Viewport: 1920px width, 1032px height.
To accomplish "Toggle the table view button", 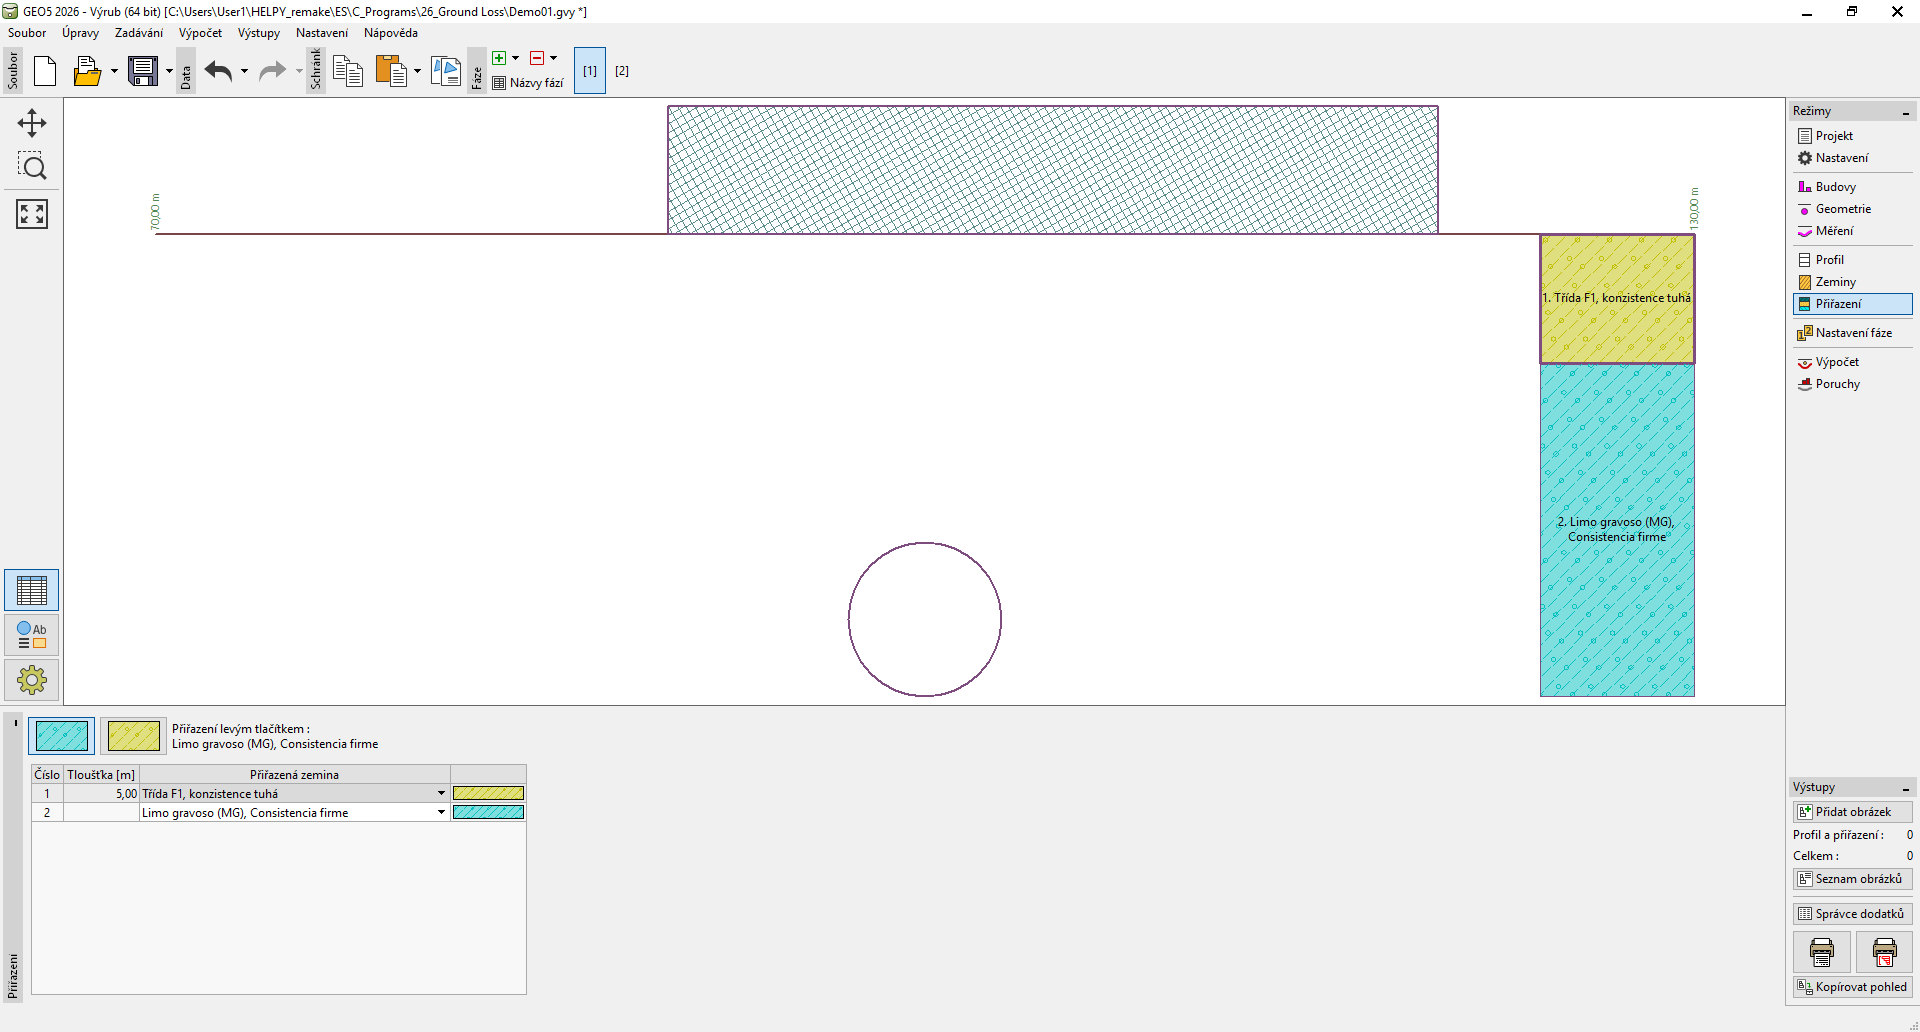I will (32, 590).
